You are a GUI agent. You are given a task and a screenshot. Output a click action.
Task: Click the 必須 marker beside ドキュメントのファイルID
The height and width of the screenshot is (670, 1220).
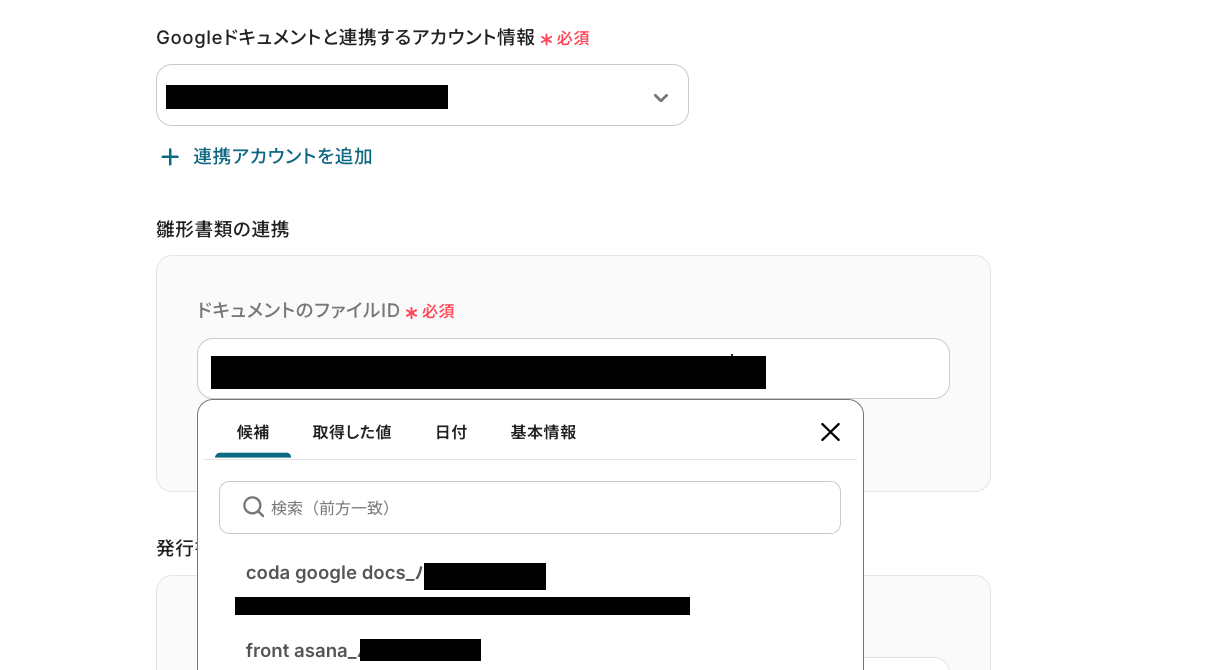pos(437,312)
